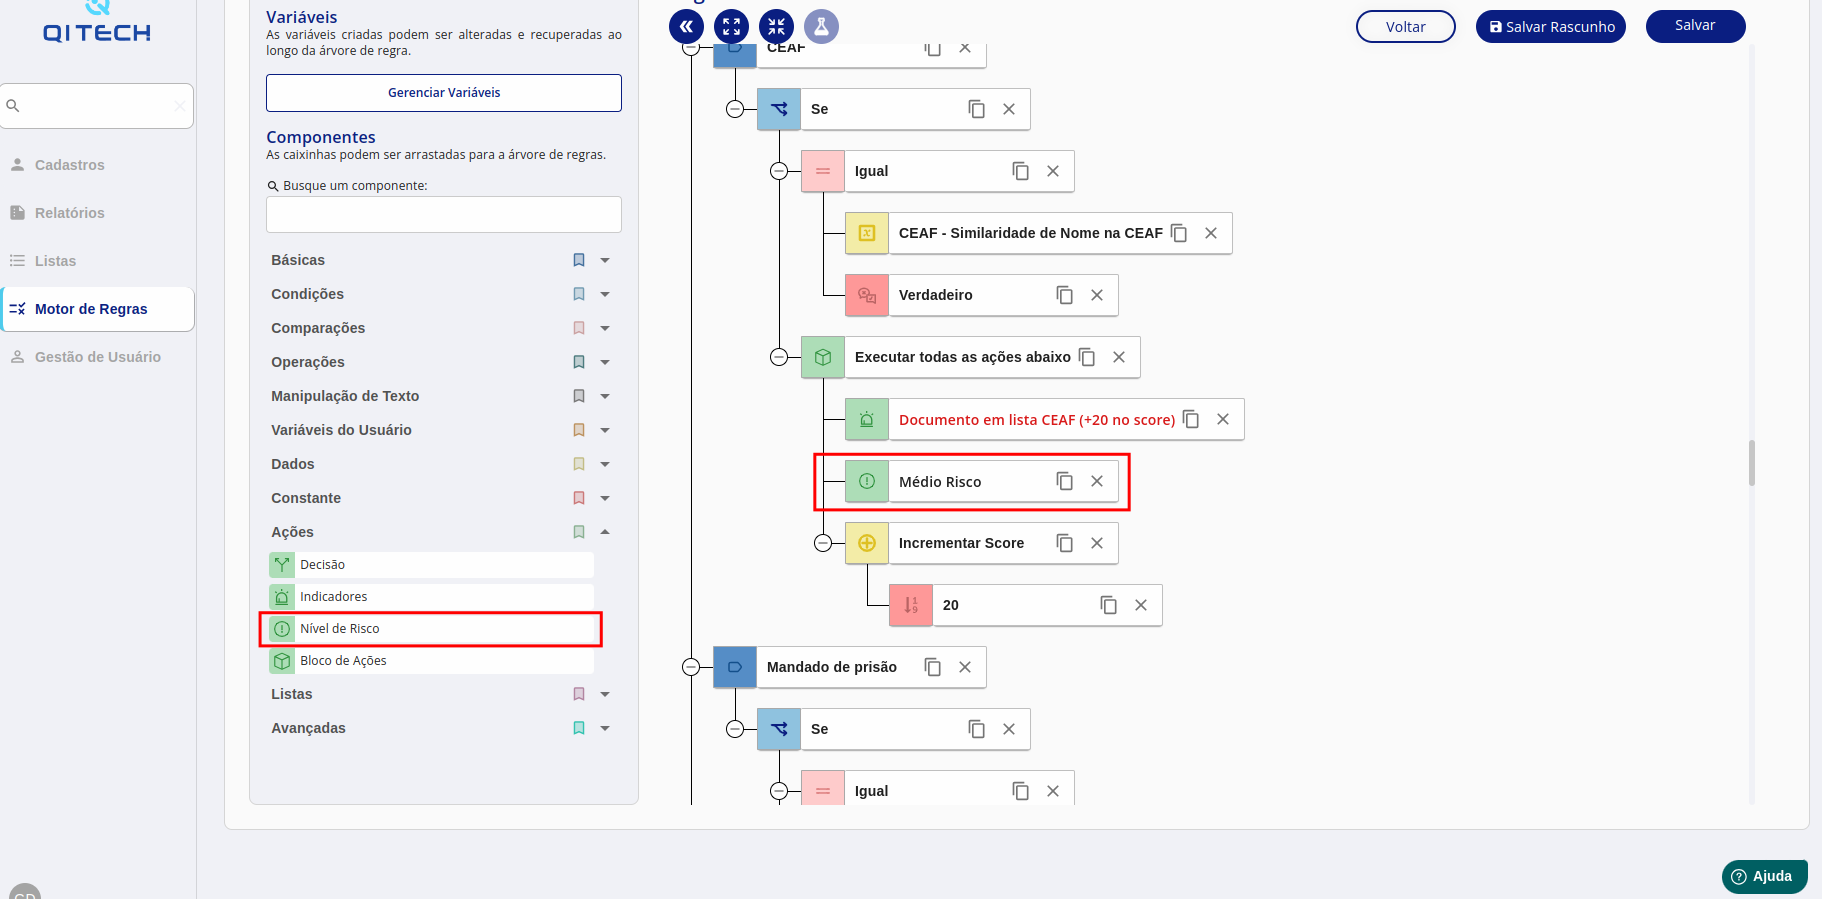
Task: Remove Documento em lista CEAF indicator
Action: [1223, 419]
